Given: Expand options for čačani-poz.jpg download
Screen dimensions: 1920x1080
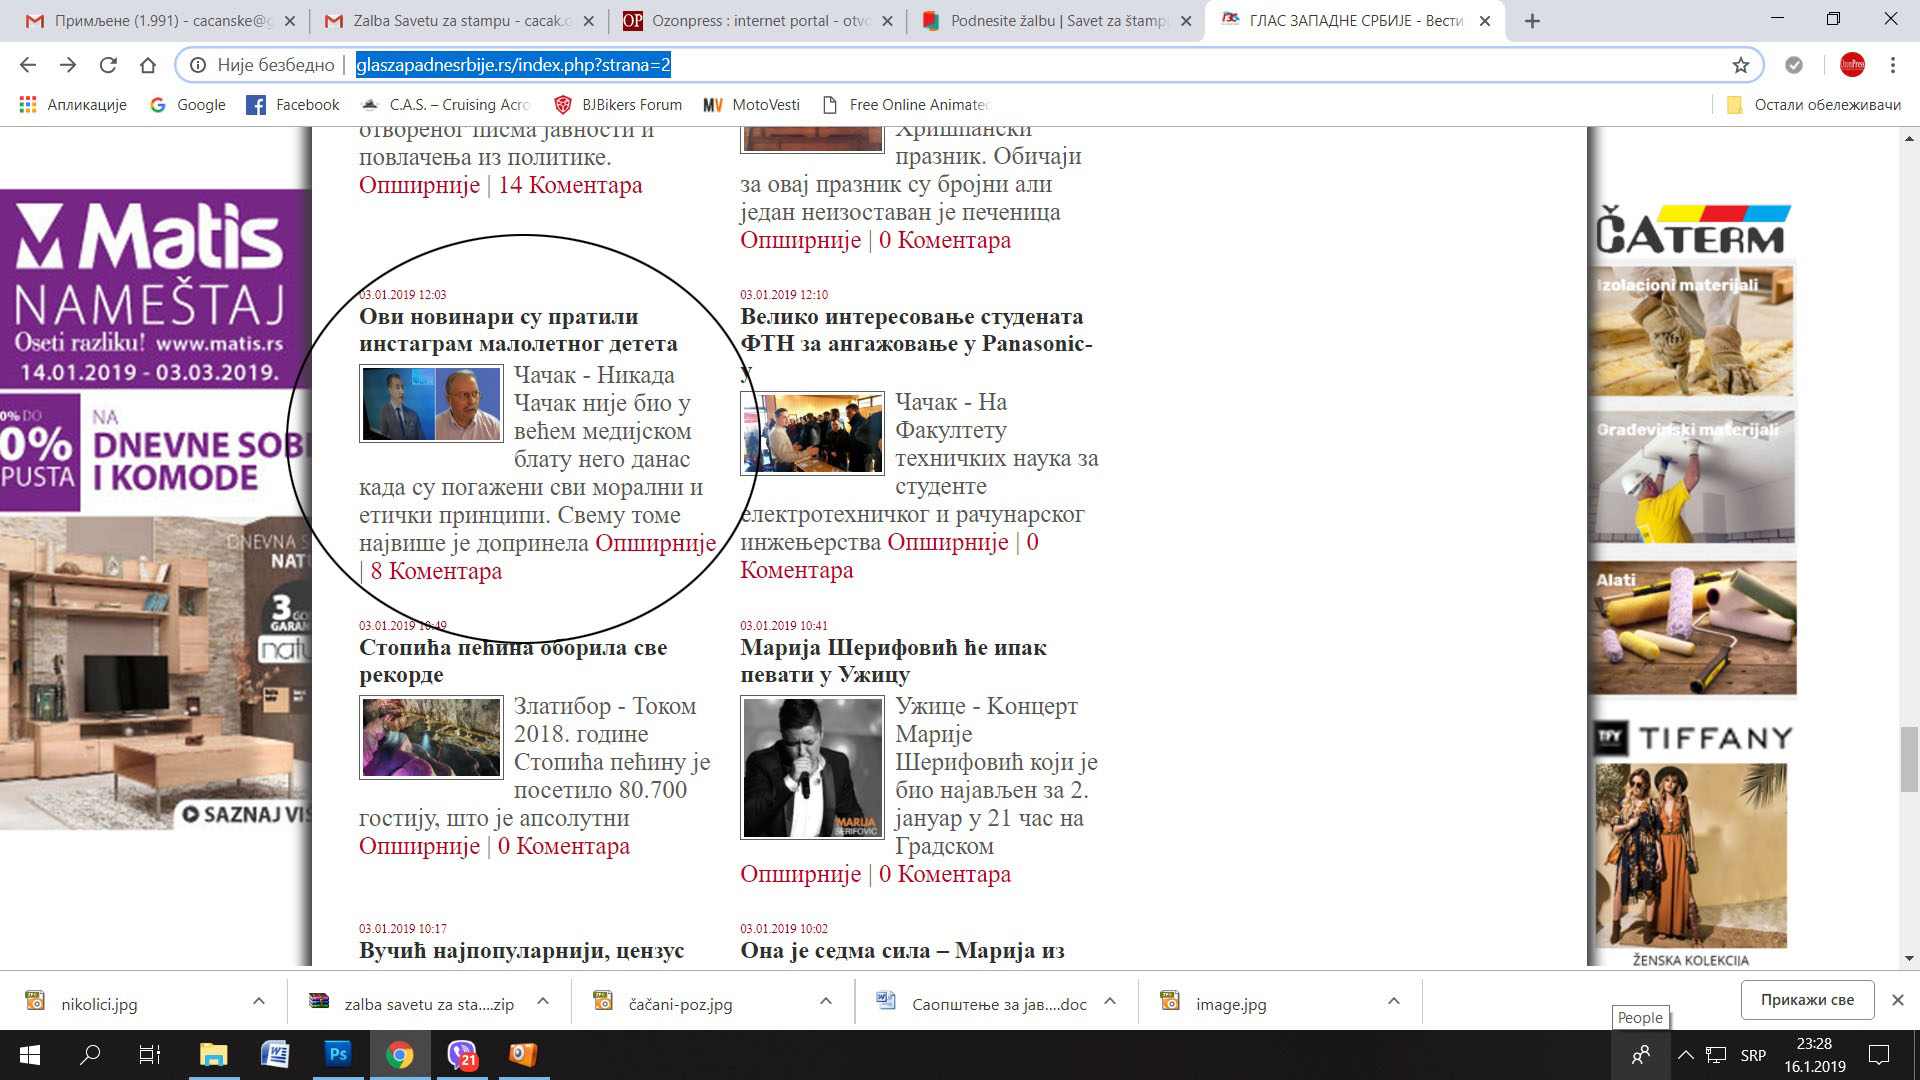Looking at the screenshot, I should [826, 1001].
